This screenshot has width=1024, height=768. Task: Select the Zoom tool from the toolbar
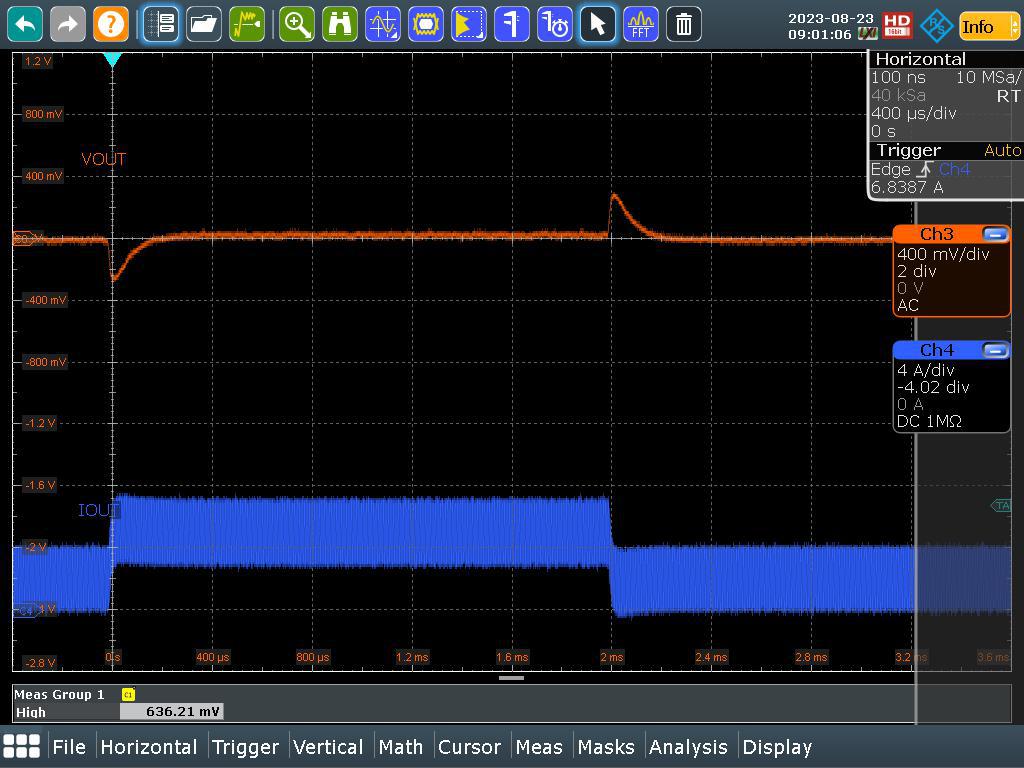point(297,24)
